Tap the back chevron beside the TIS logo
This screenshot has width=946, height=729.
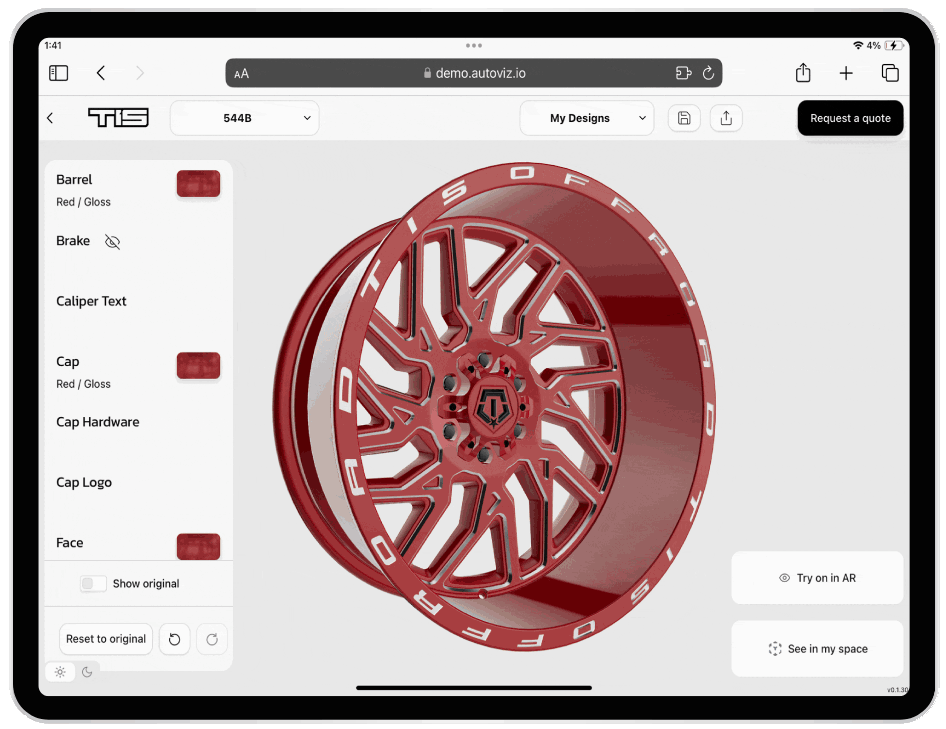(50, 118)
